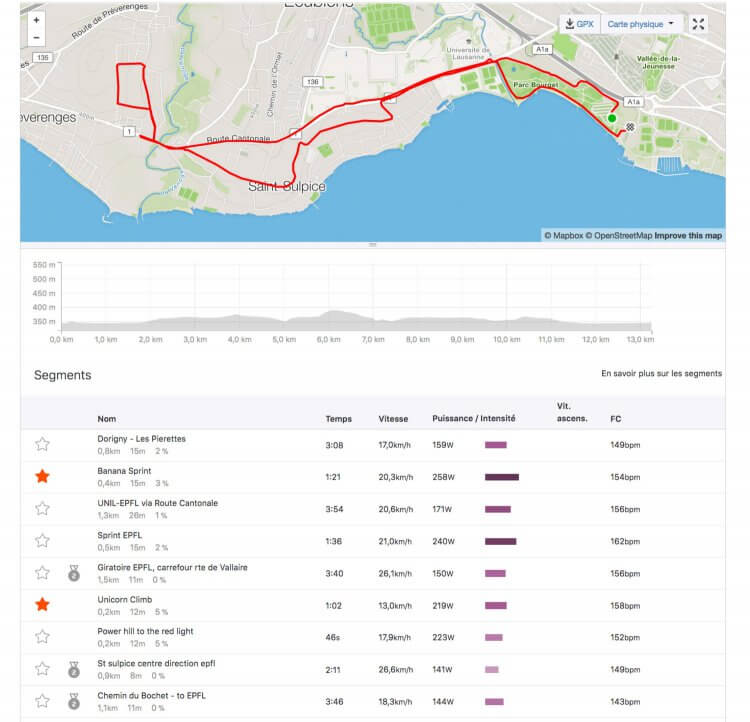750x722 pixels.
Task: Click the medal icon for Giratoire EPFL
Action: (73, 573)
